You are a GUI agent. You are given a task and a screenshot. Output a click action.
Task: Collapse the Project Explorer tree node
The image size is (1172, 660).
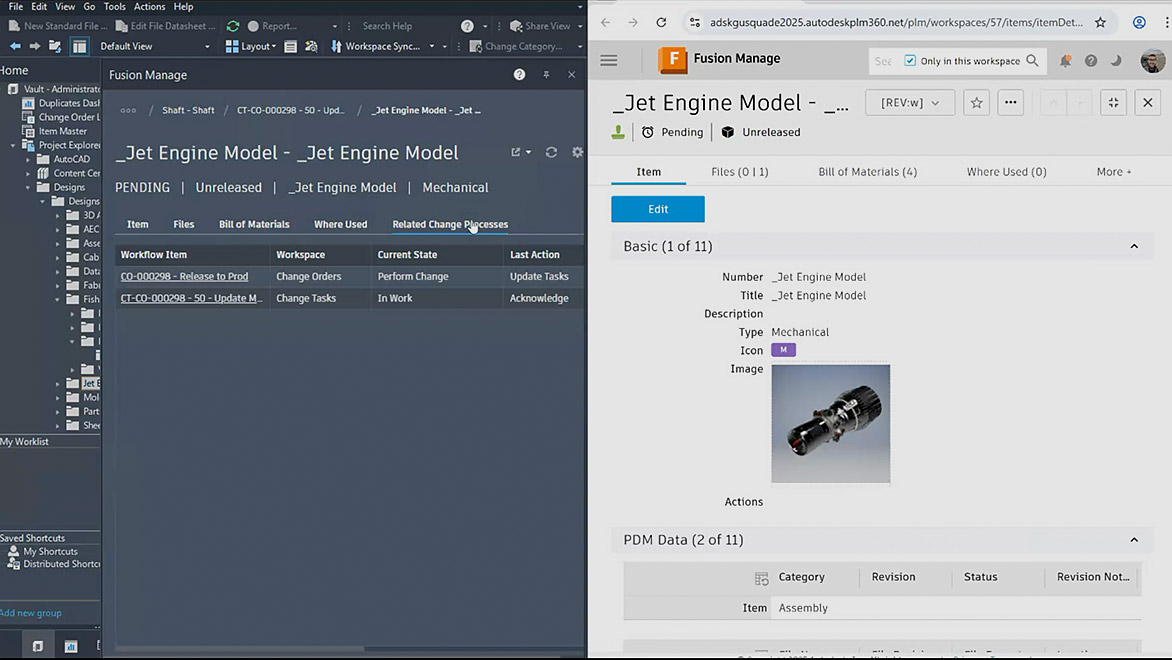point(13,145)
